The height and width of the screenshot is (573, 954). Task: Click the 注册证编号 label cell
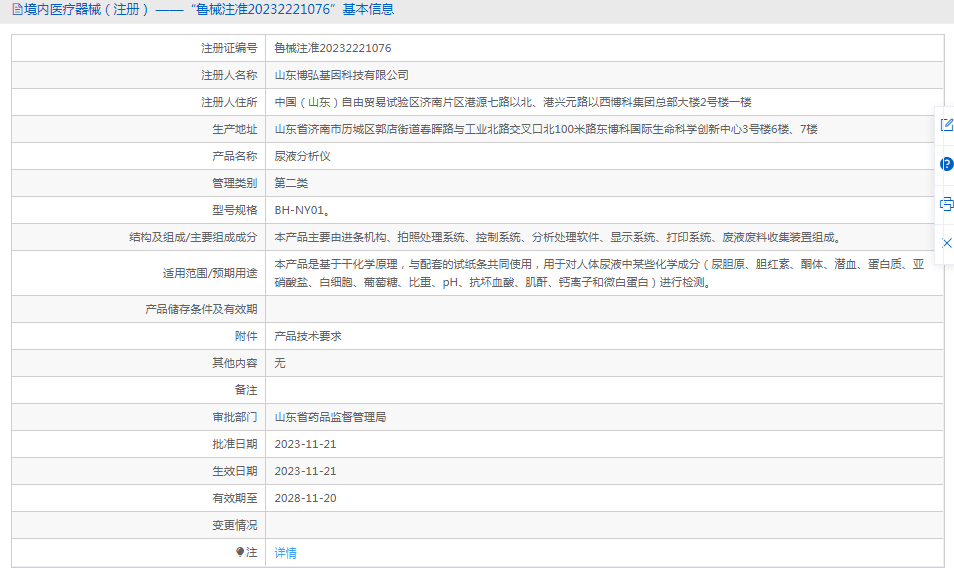tap(139, 48)
